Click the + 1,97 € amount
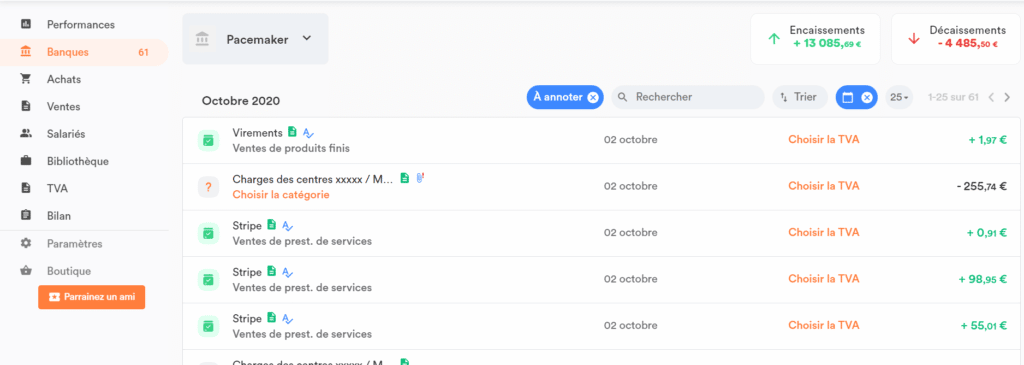The width and height of the screenshot is (1024, 365). [x=988, y=140]
